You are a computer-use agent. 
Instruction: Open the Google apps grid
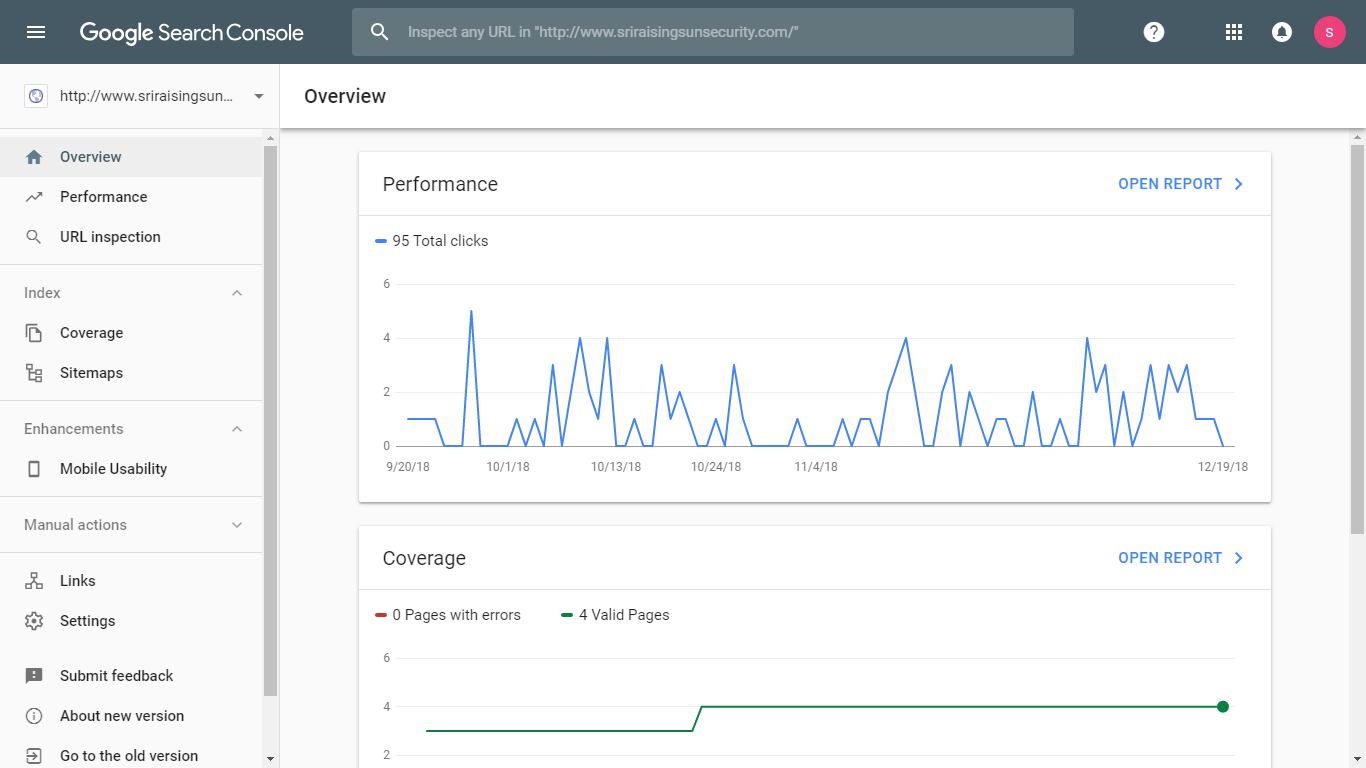point(1234,32)
